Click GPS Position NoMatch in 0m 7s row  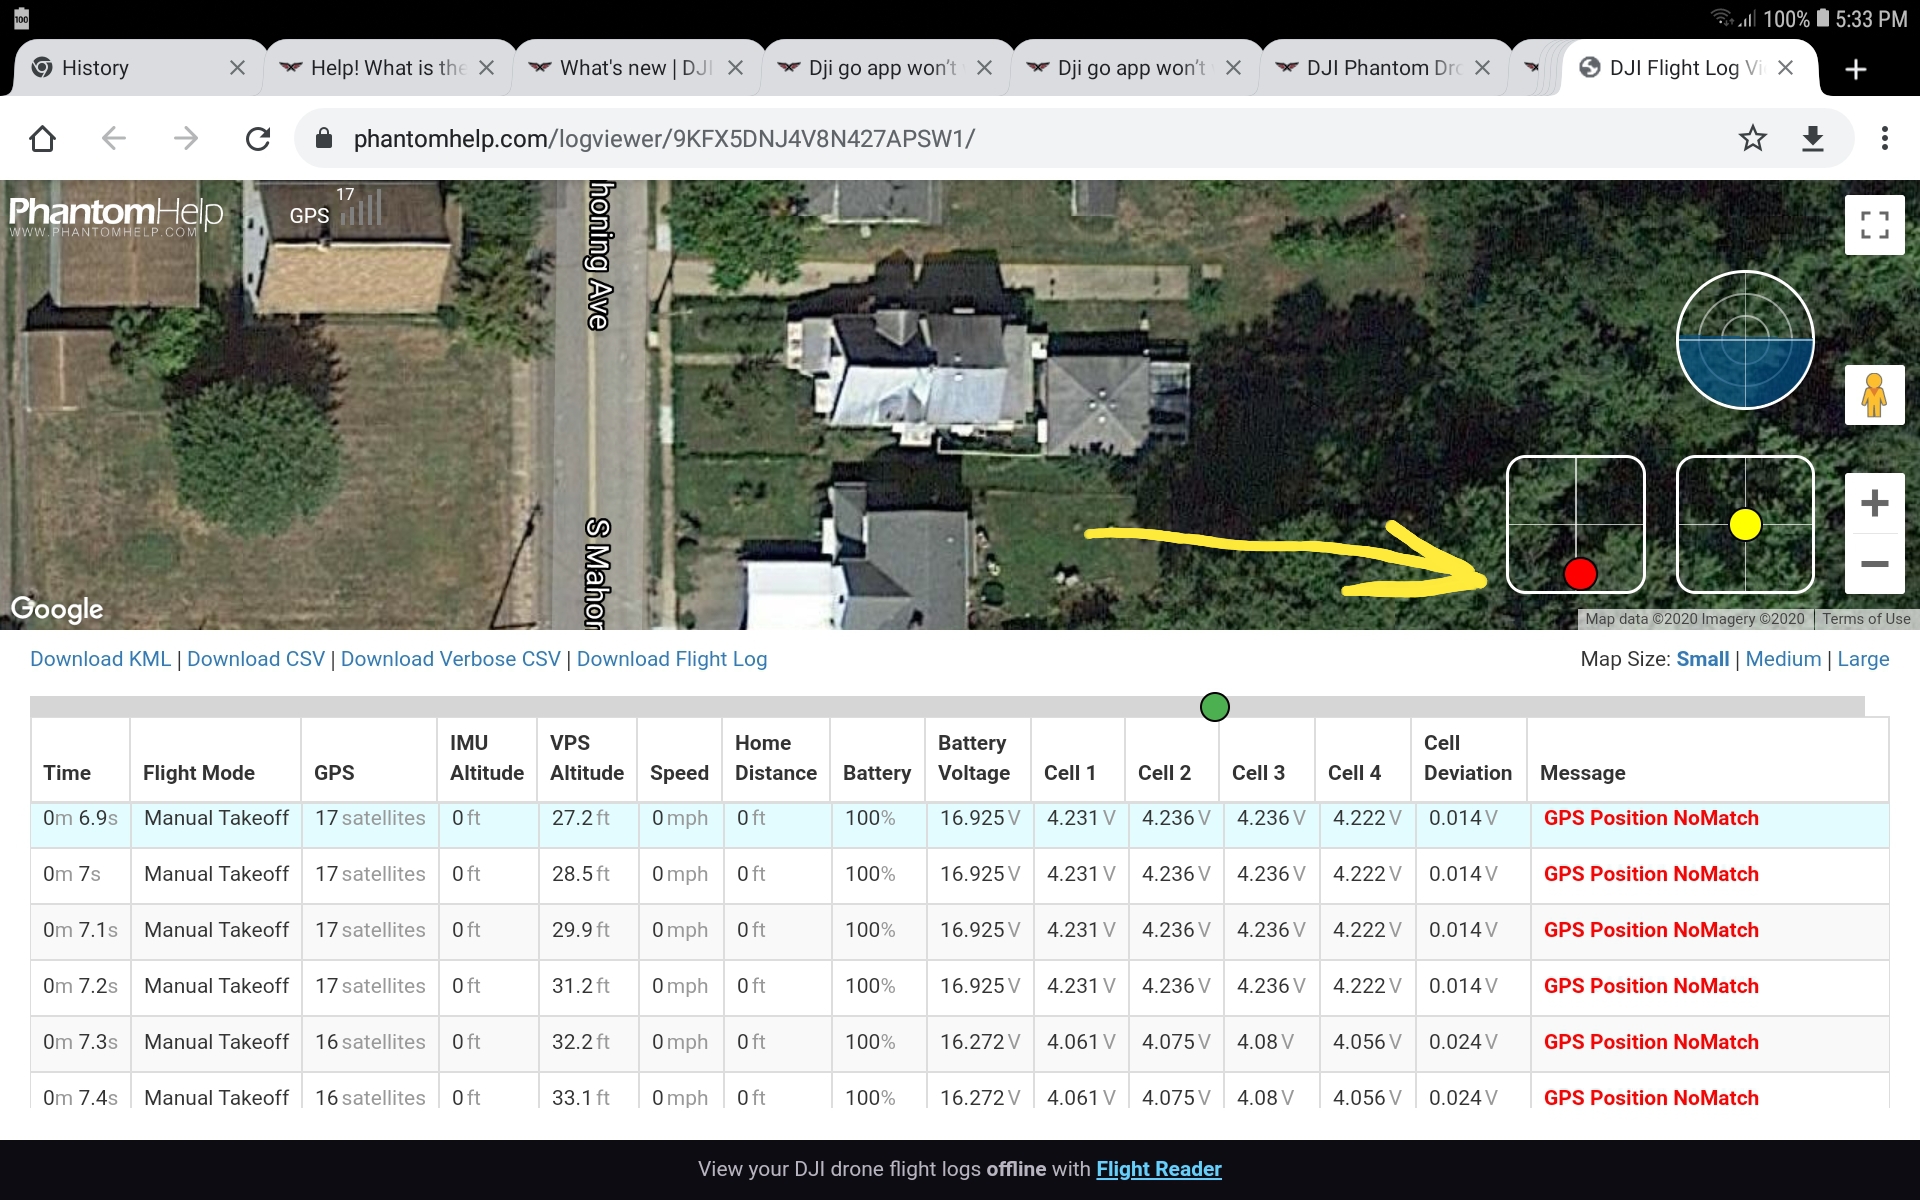point(1651,874)
